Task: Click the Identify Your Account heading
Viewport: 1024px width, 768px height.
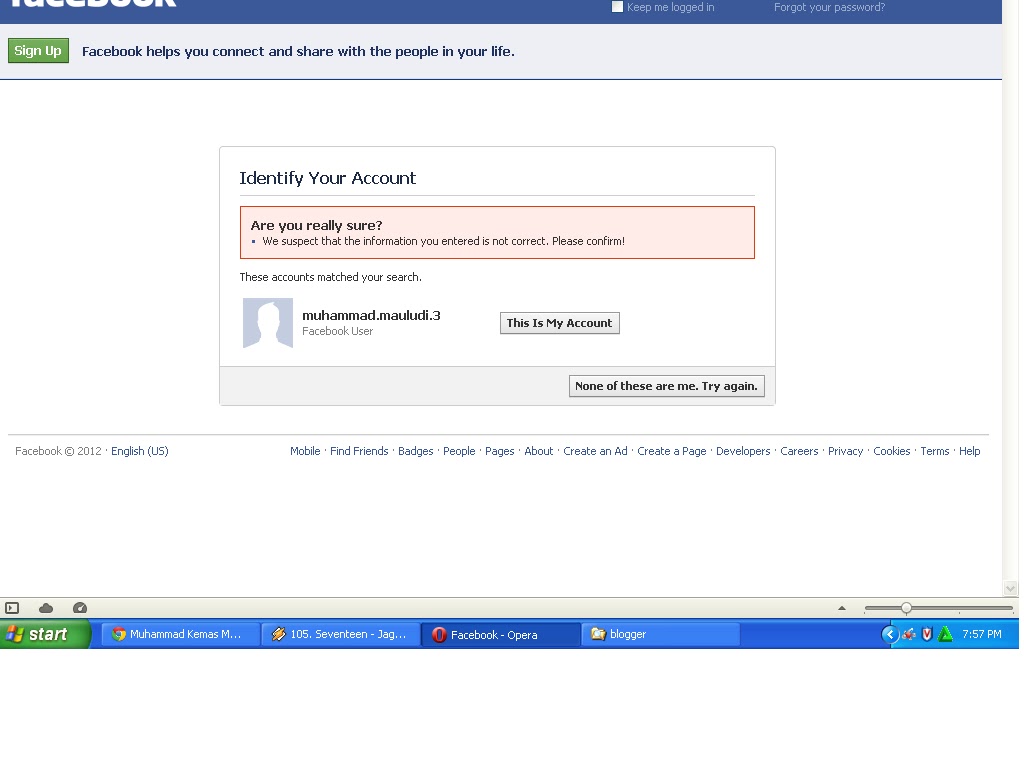Action: (327, 178)
